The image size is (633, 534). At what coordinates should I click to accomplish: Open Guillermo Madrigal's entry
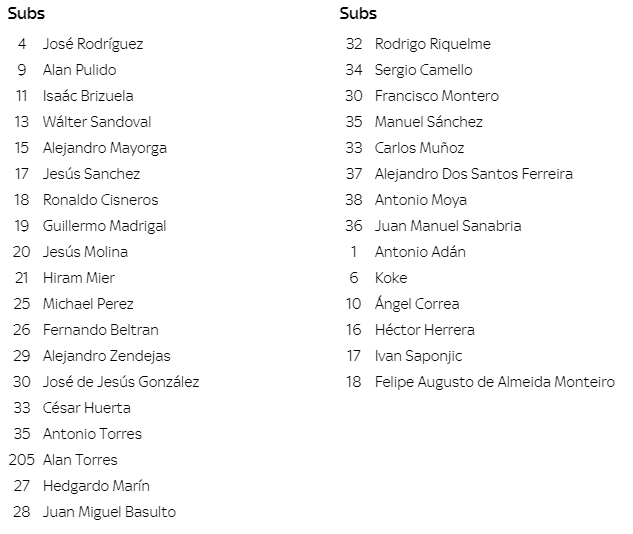[104, 226]
